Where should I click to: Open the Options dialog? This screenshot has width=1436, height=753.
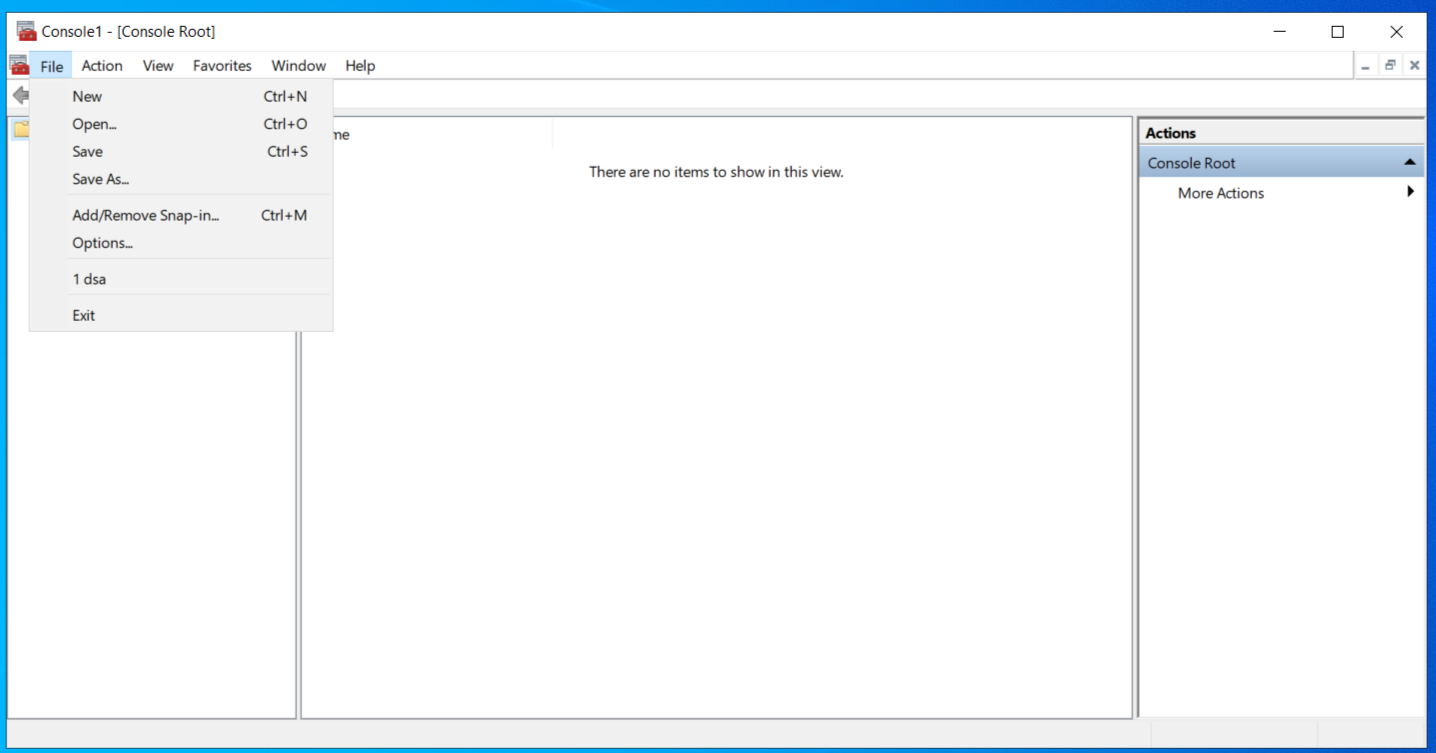103,243
